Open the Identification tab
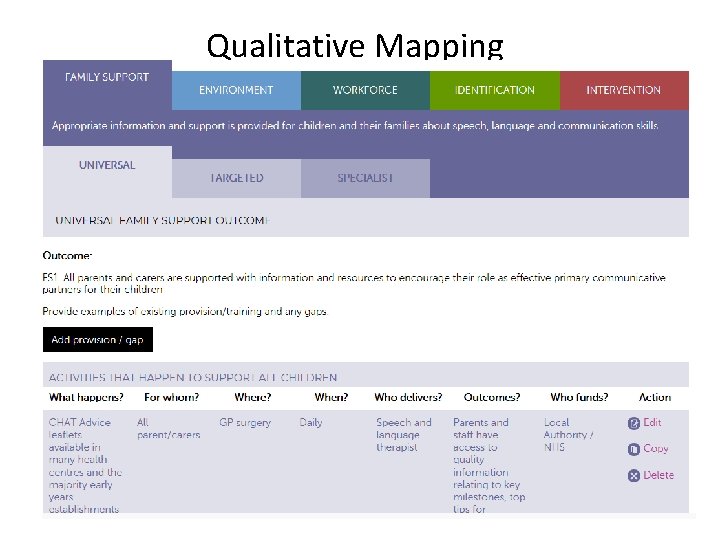Image resolution: width=720 pixels, height=540 pixels. coord(495,90)
